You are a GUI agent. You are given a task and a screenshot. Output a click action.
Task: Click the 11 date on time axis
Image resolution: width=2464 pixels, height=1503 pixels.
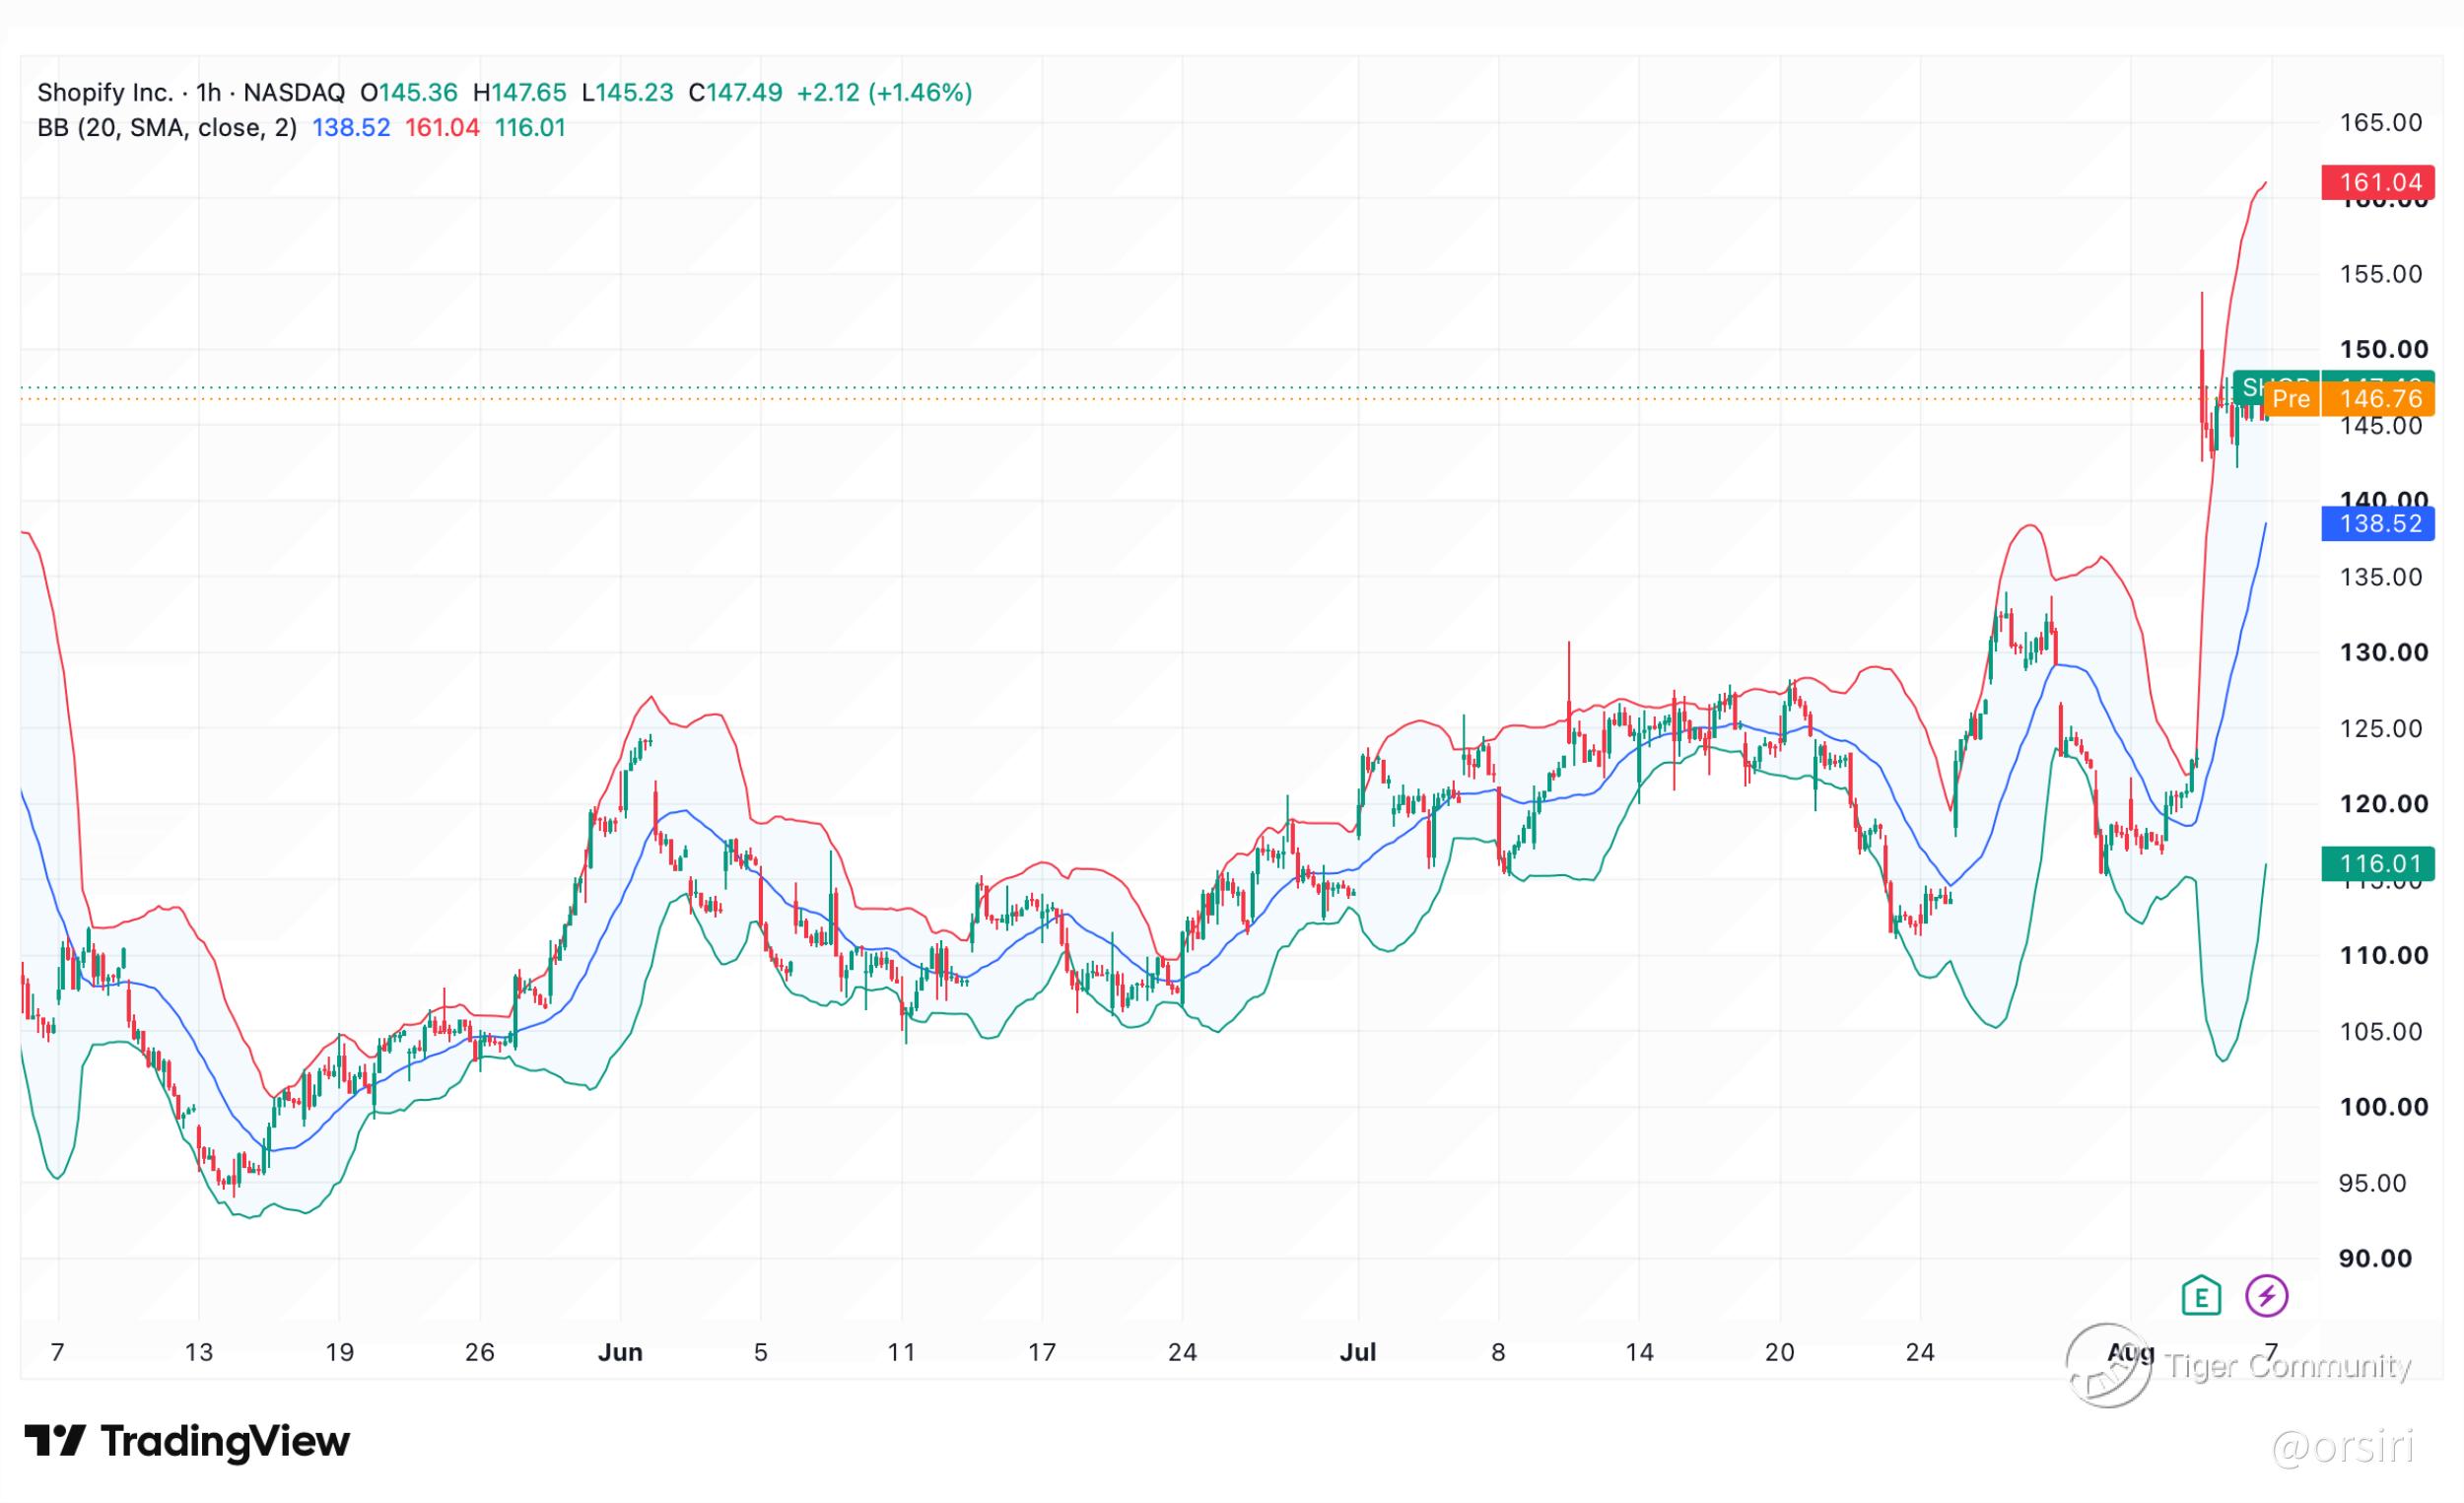[x=902, y=1353]
